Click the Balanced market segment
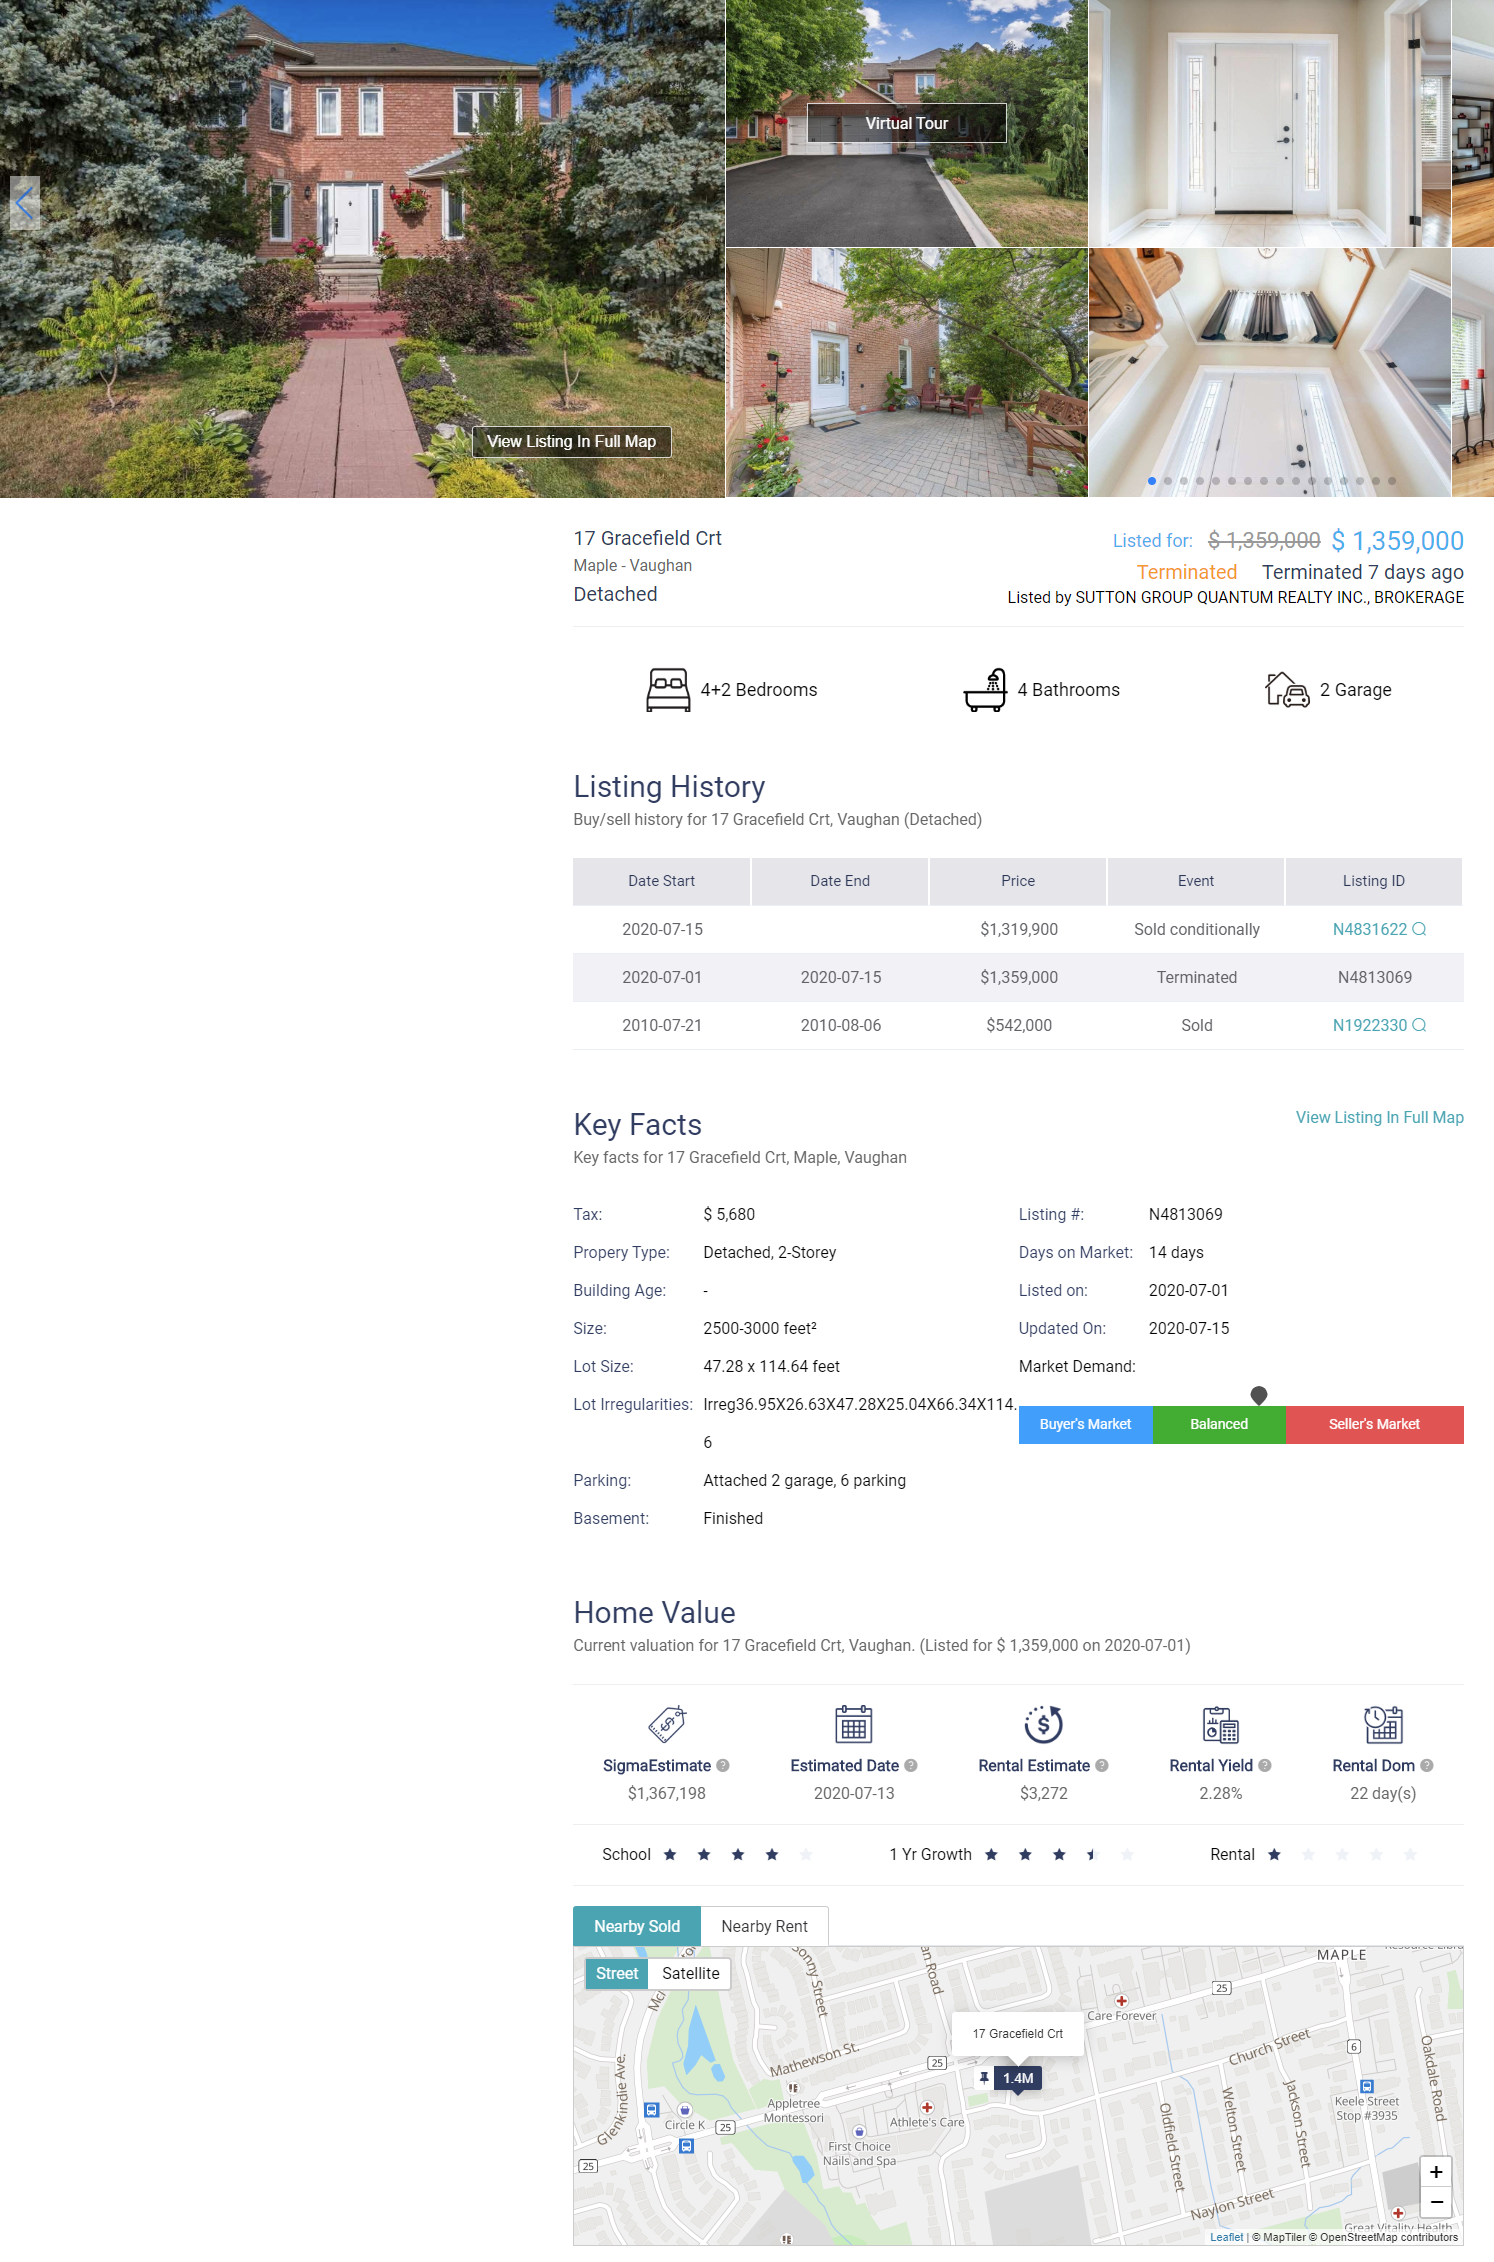Screen dimensions: 1494x2262 click(x=1219, y=1424)
